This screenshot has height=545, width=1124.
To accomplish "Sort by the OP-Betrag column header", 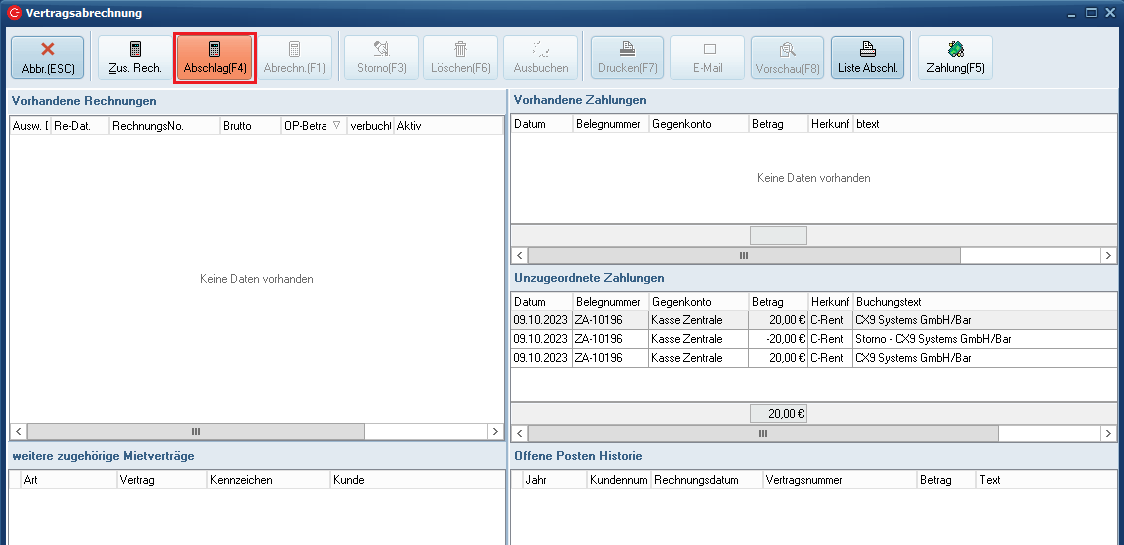I will tap(308, 126).
